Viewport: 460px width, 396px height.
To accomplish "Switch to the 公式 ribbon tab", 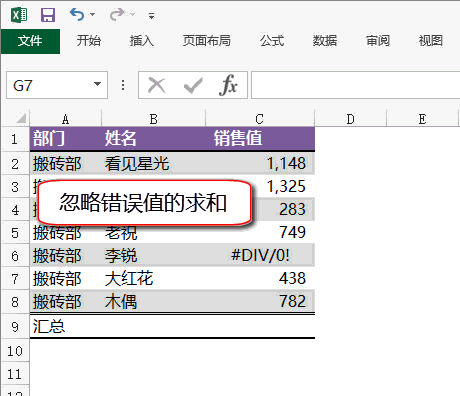I will [x=272, y=41].
